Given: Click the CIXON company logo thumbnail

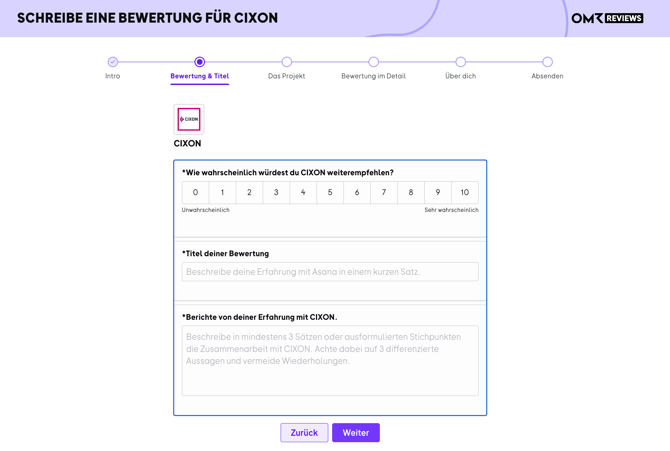Looking at the screenshot, I should click(189, 119).
